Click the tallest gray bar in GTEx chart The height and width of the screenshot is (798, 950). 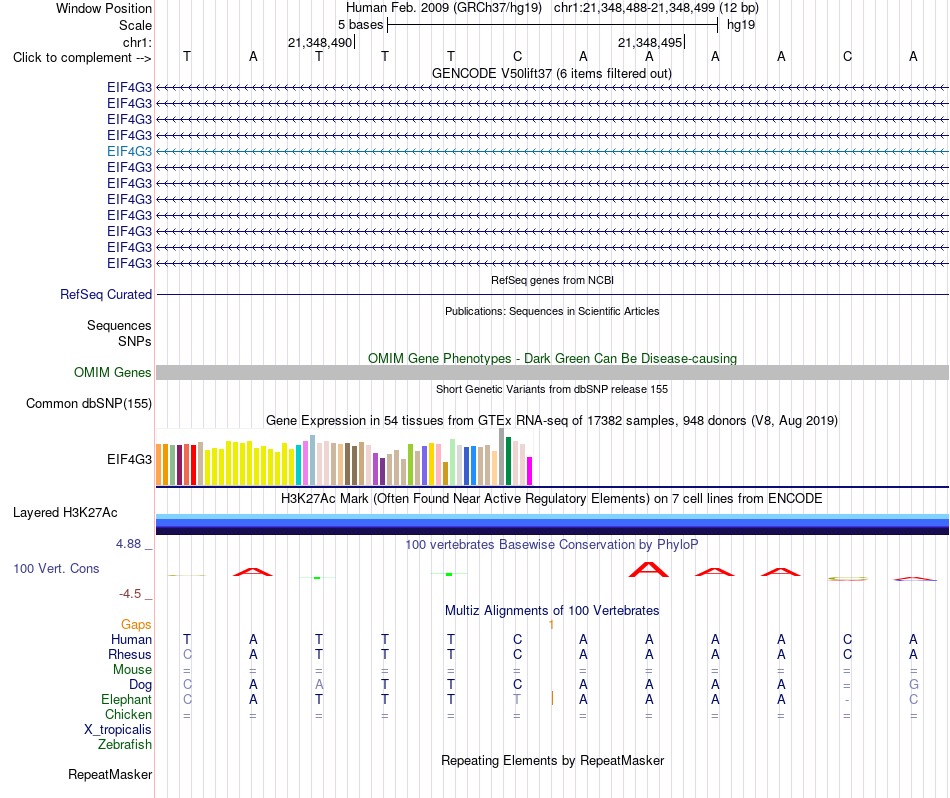point(502,456)
